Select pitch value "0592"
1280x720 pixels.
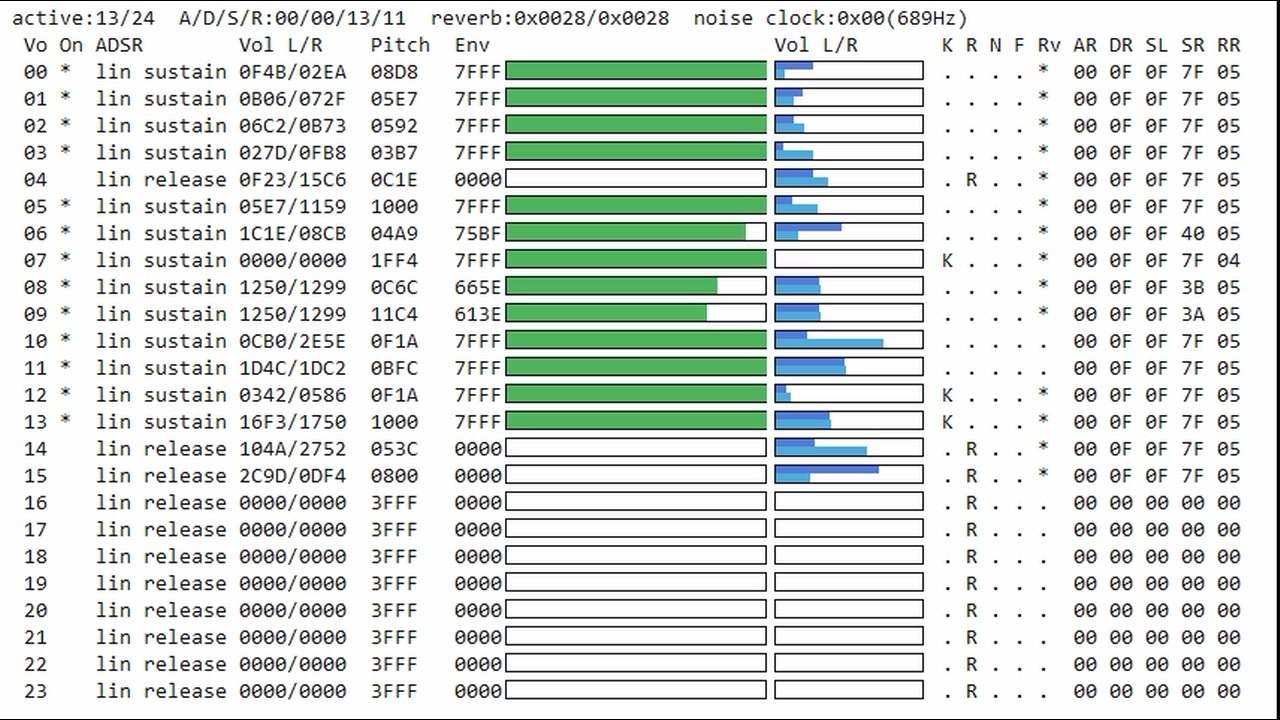coord(394,126)
